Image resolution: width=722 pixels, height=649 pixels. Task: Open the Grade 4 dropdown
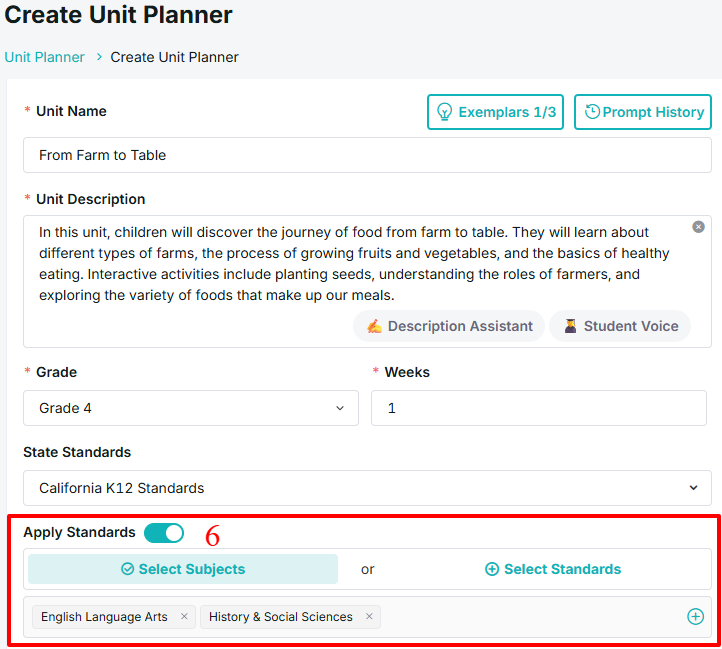pyautogui.click(x=191, y=408)
